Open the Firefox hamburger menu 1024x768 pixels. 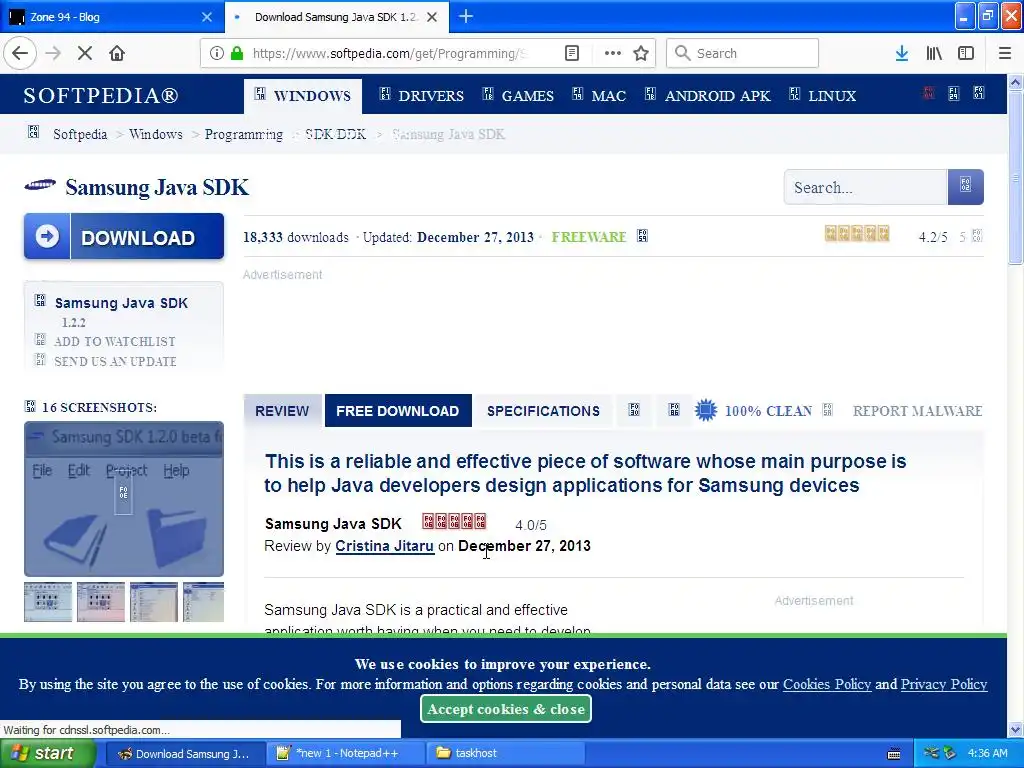[1005, 53]
